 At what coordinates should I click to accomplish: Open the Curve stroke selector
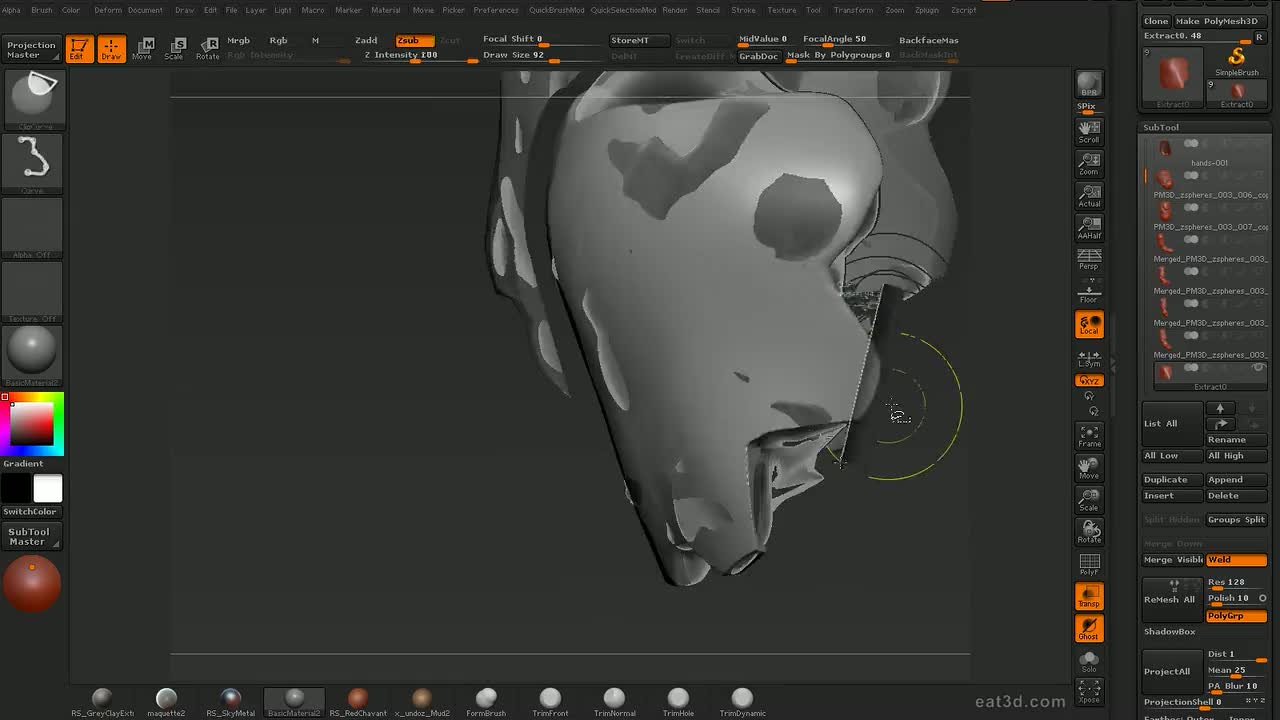pyautogui.click(x=32, y=164)
